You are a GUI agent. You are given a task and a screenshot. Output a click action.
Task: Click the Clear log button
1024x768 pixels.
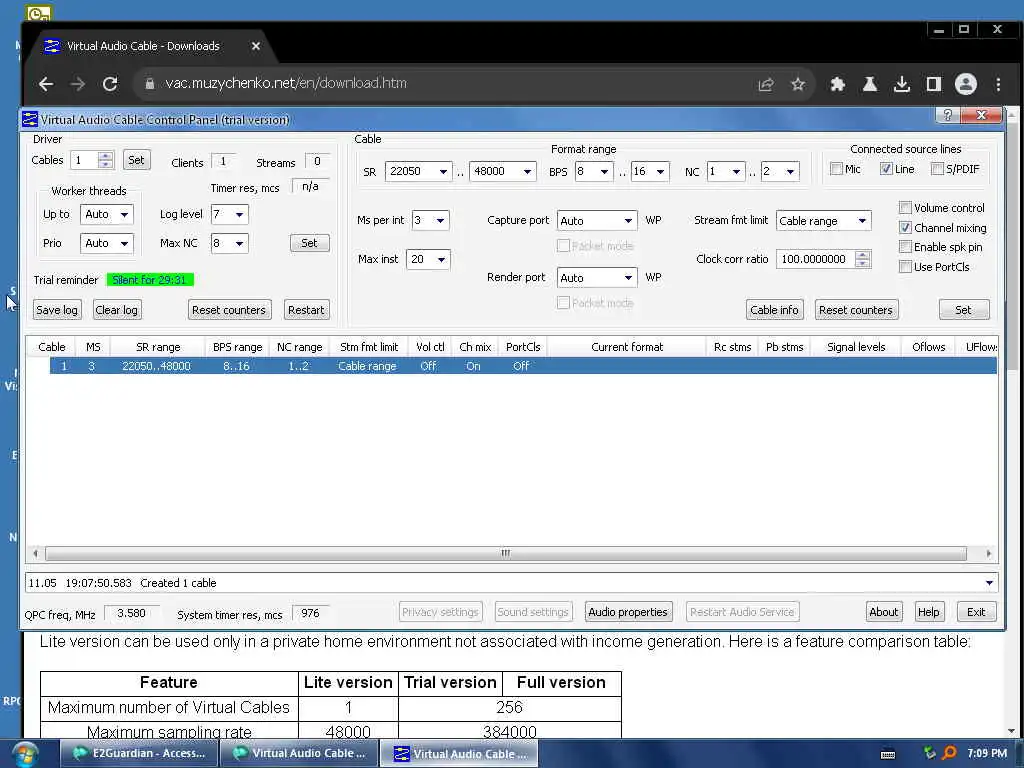pyautogui.click(x=116, y=310)
